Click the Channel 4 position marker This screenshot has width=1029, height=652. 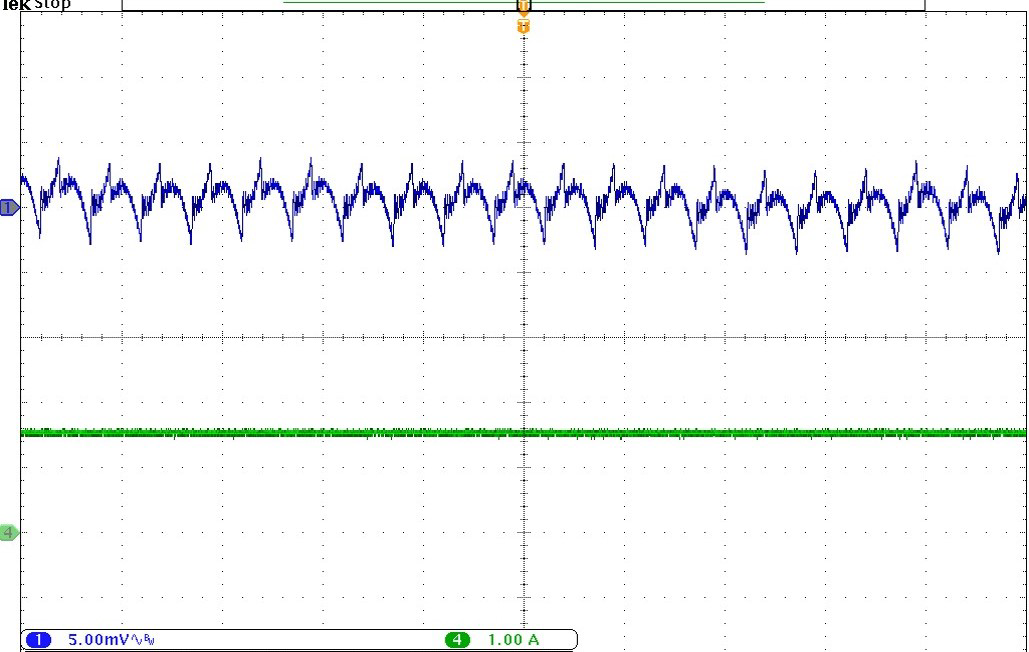8,533
